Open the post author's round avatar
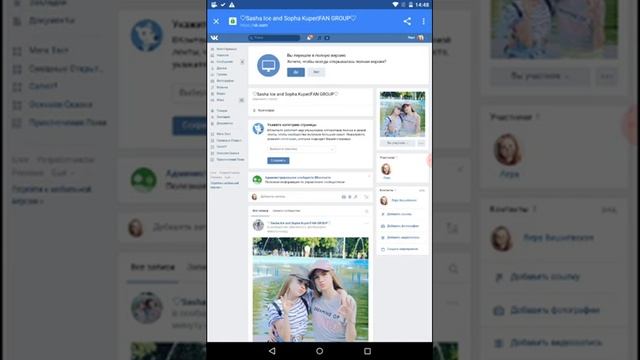Viewport: 640px width, 360px height. [258, 225]
